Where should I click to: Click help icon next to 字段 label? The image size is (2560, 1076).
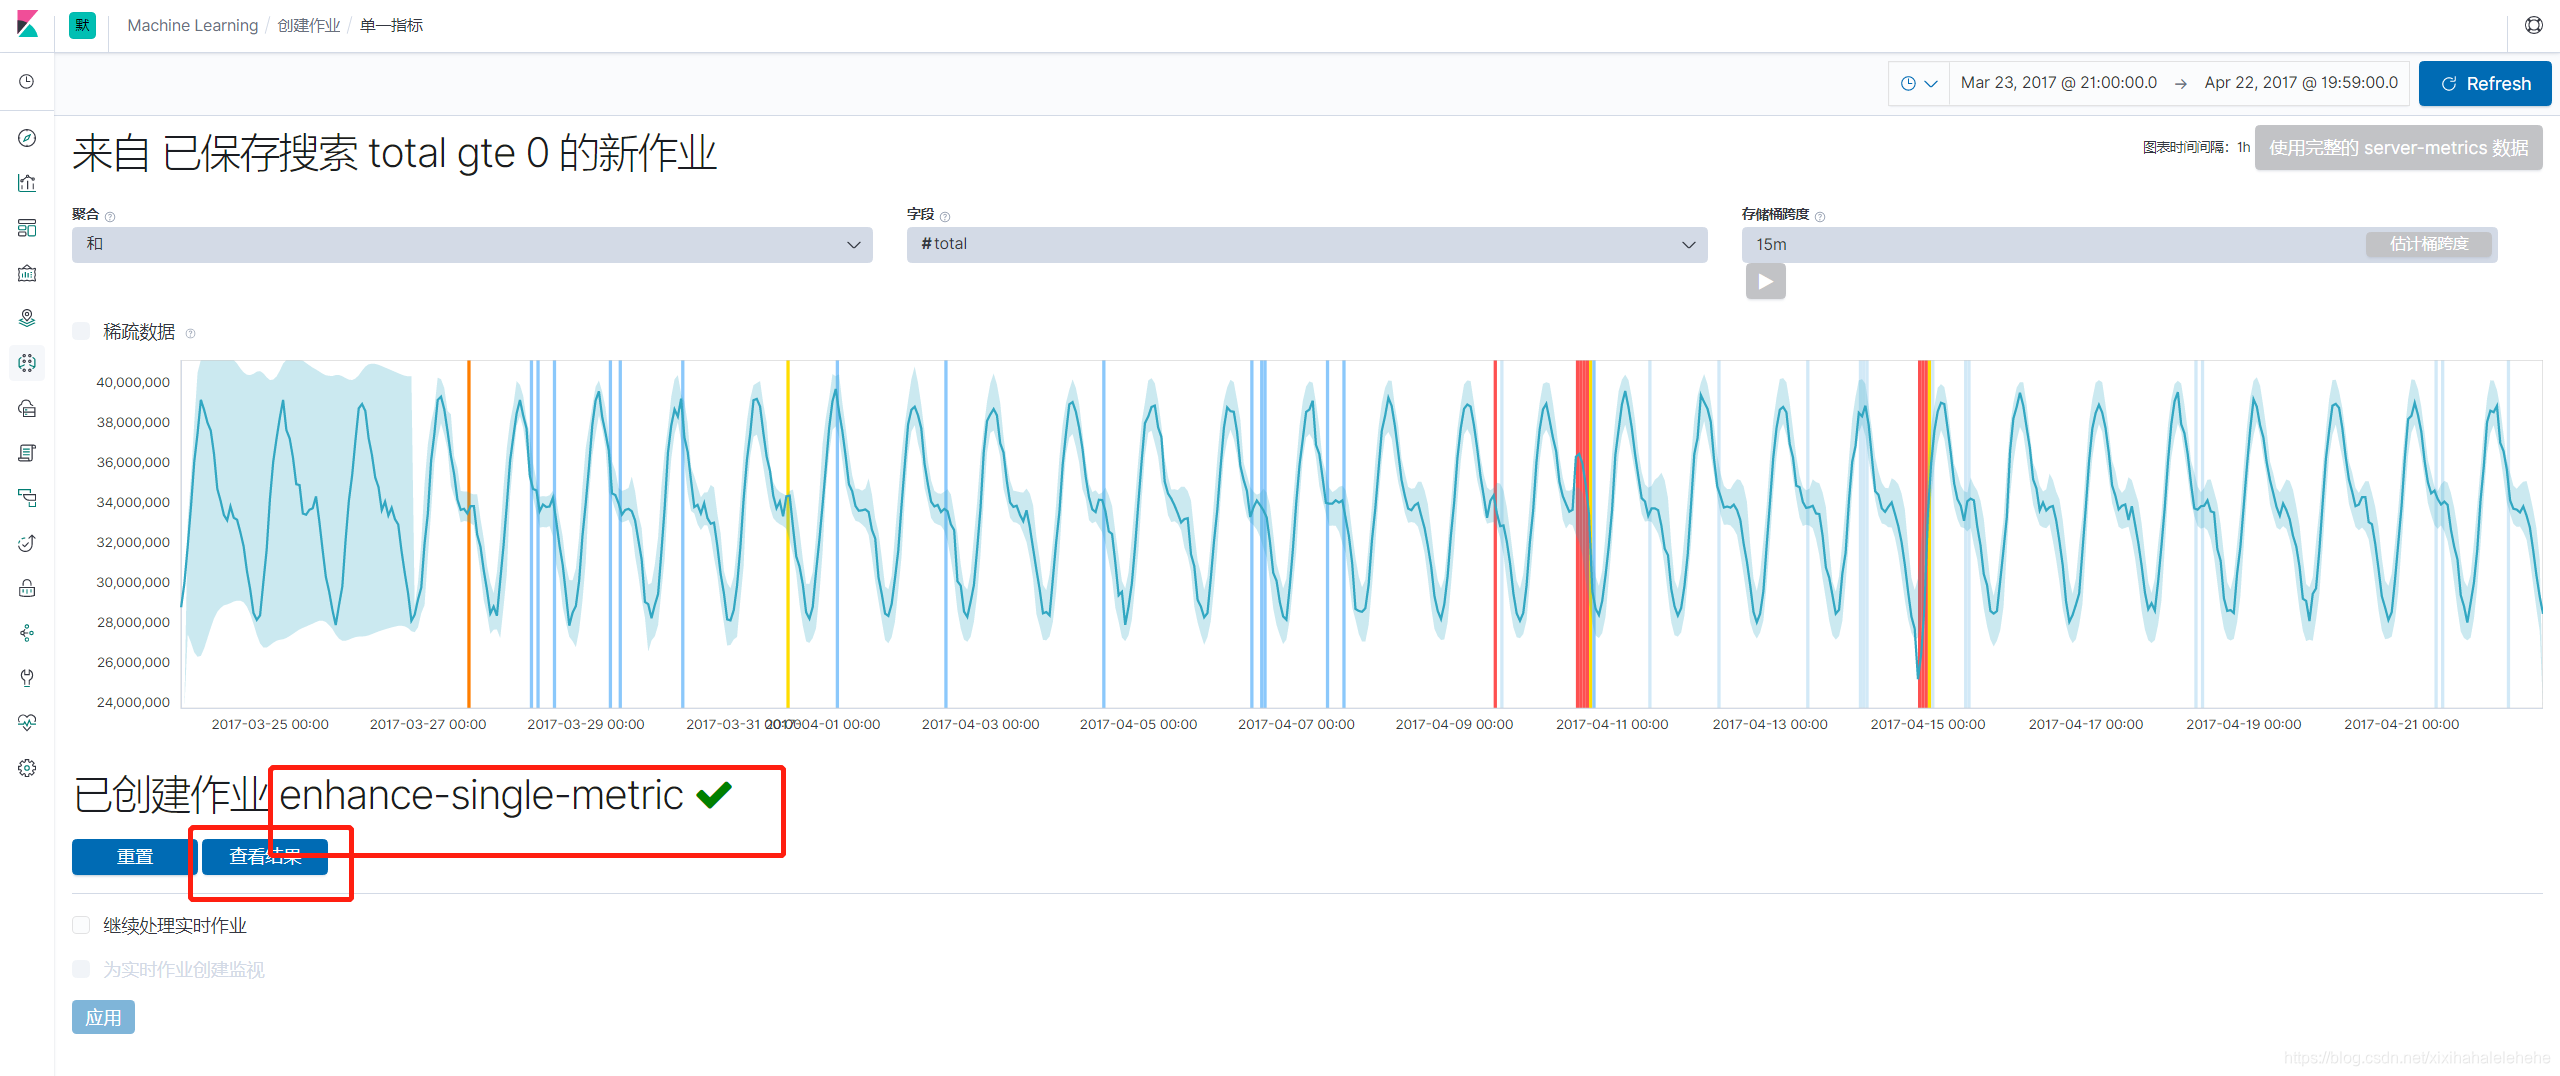point(945,216)
